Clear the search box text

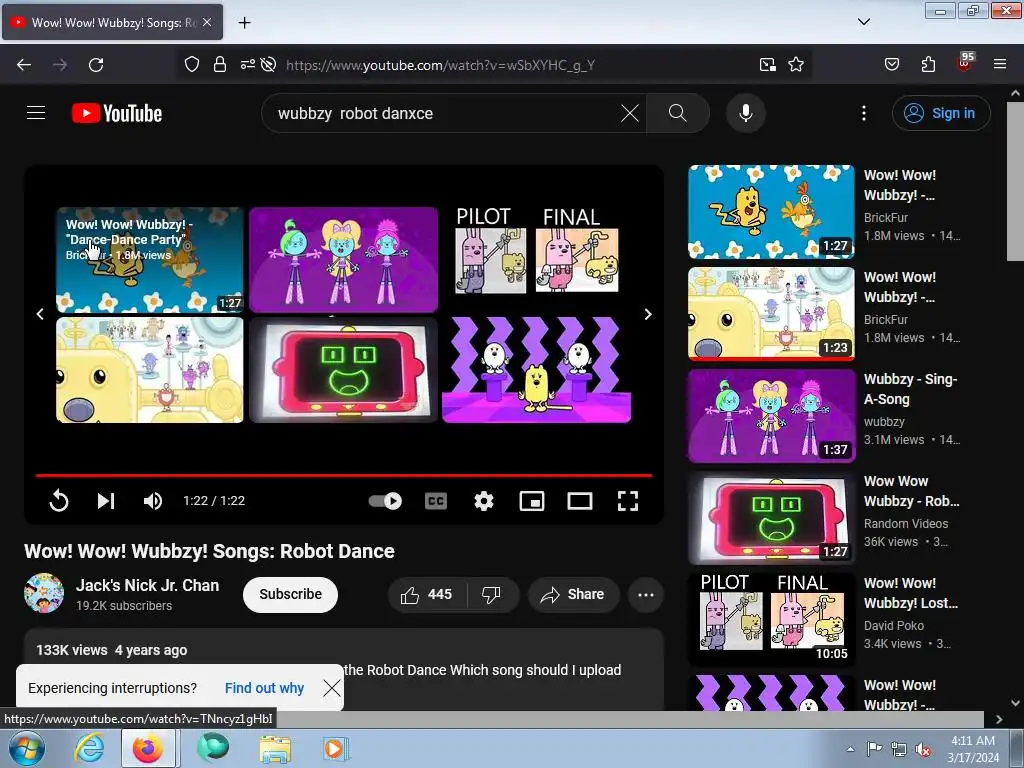630,113
